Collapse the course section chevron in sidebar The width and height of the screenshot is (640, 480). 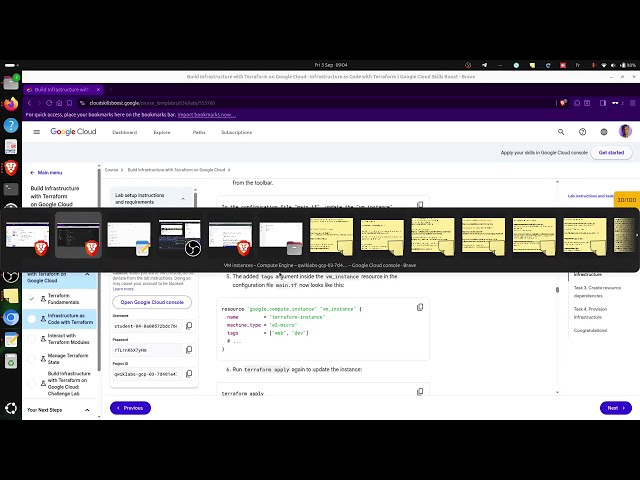tap(87, 274)
